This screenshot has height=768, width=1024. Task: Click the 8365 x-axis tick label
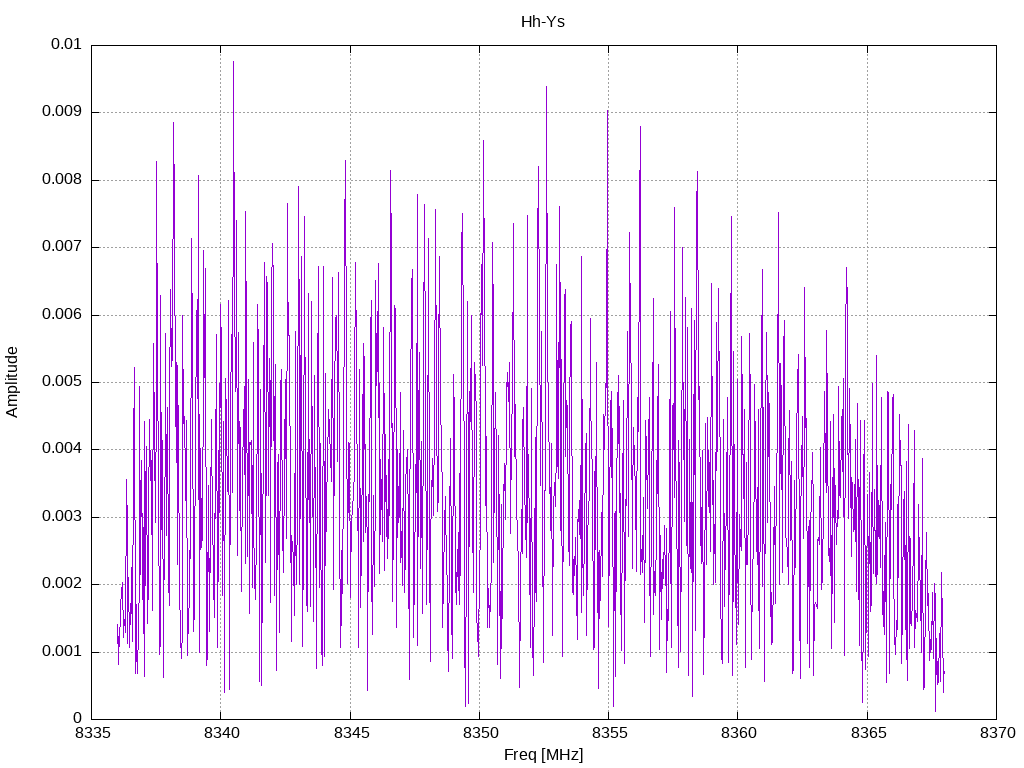(x=868, y=733)
